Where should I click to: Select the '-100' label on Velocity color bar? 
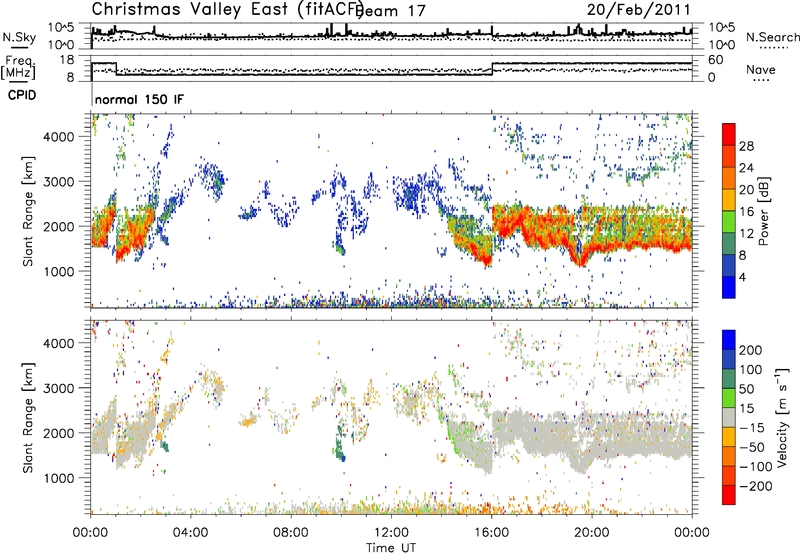click(756, 467)
